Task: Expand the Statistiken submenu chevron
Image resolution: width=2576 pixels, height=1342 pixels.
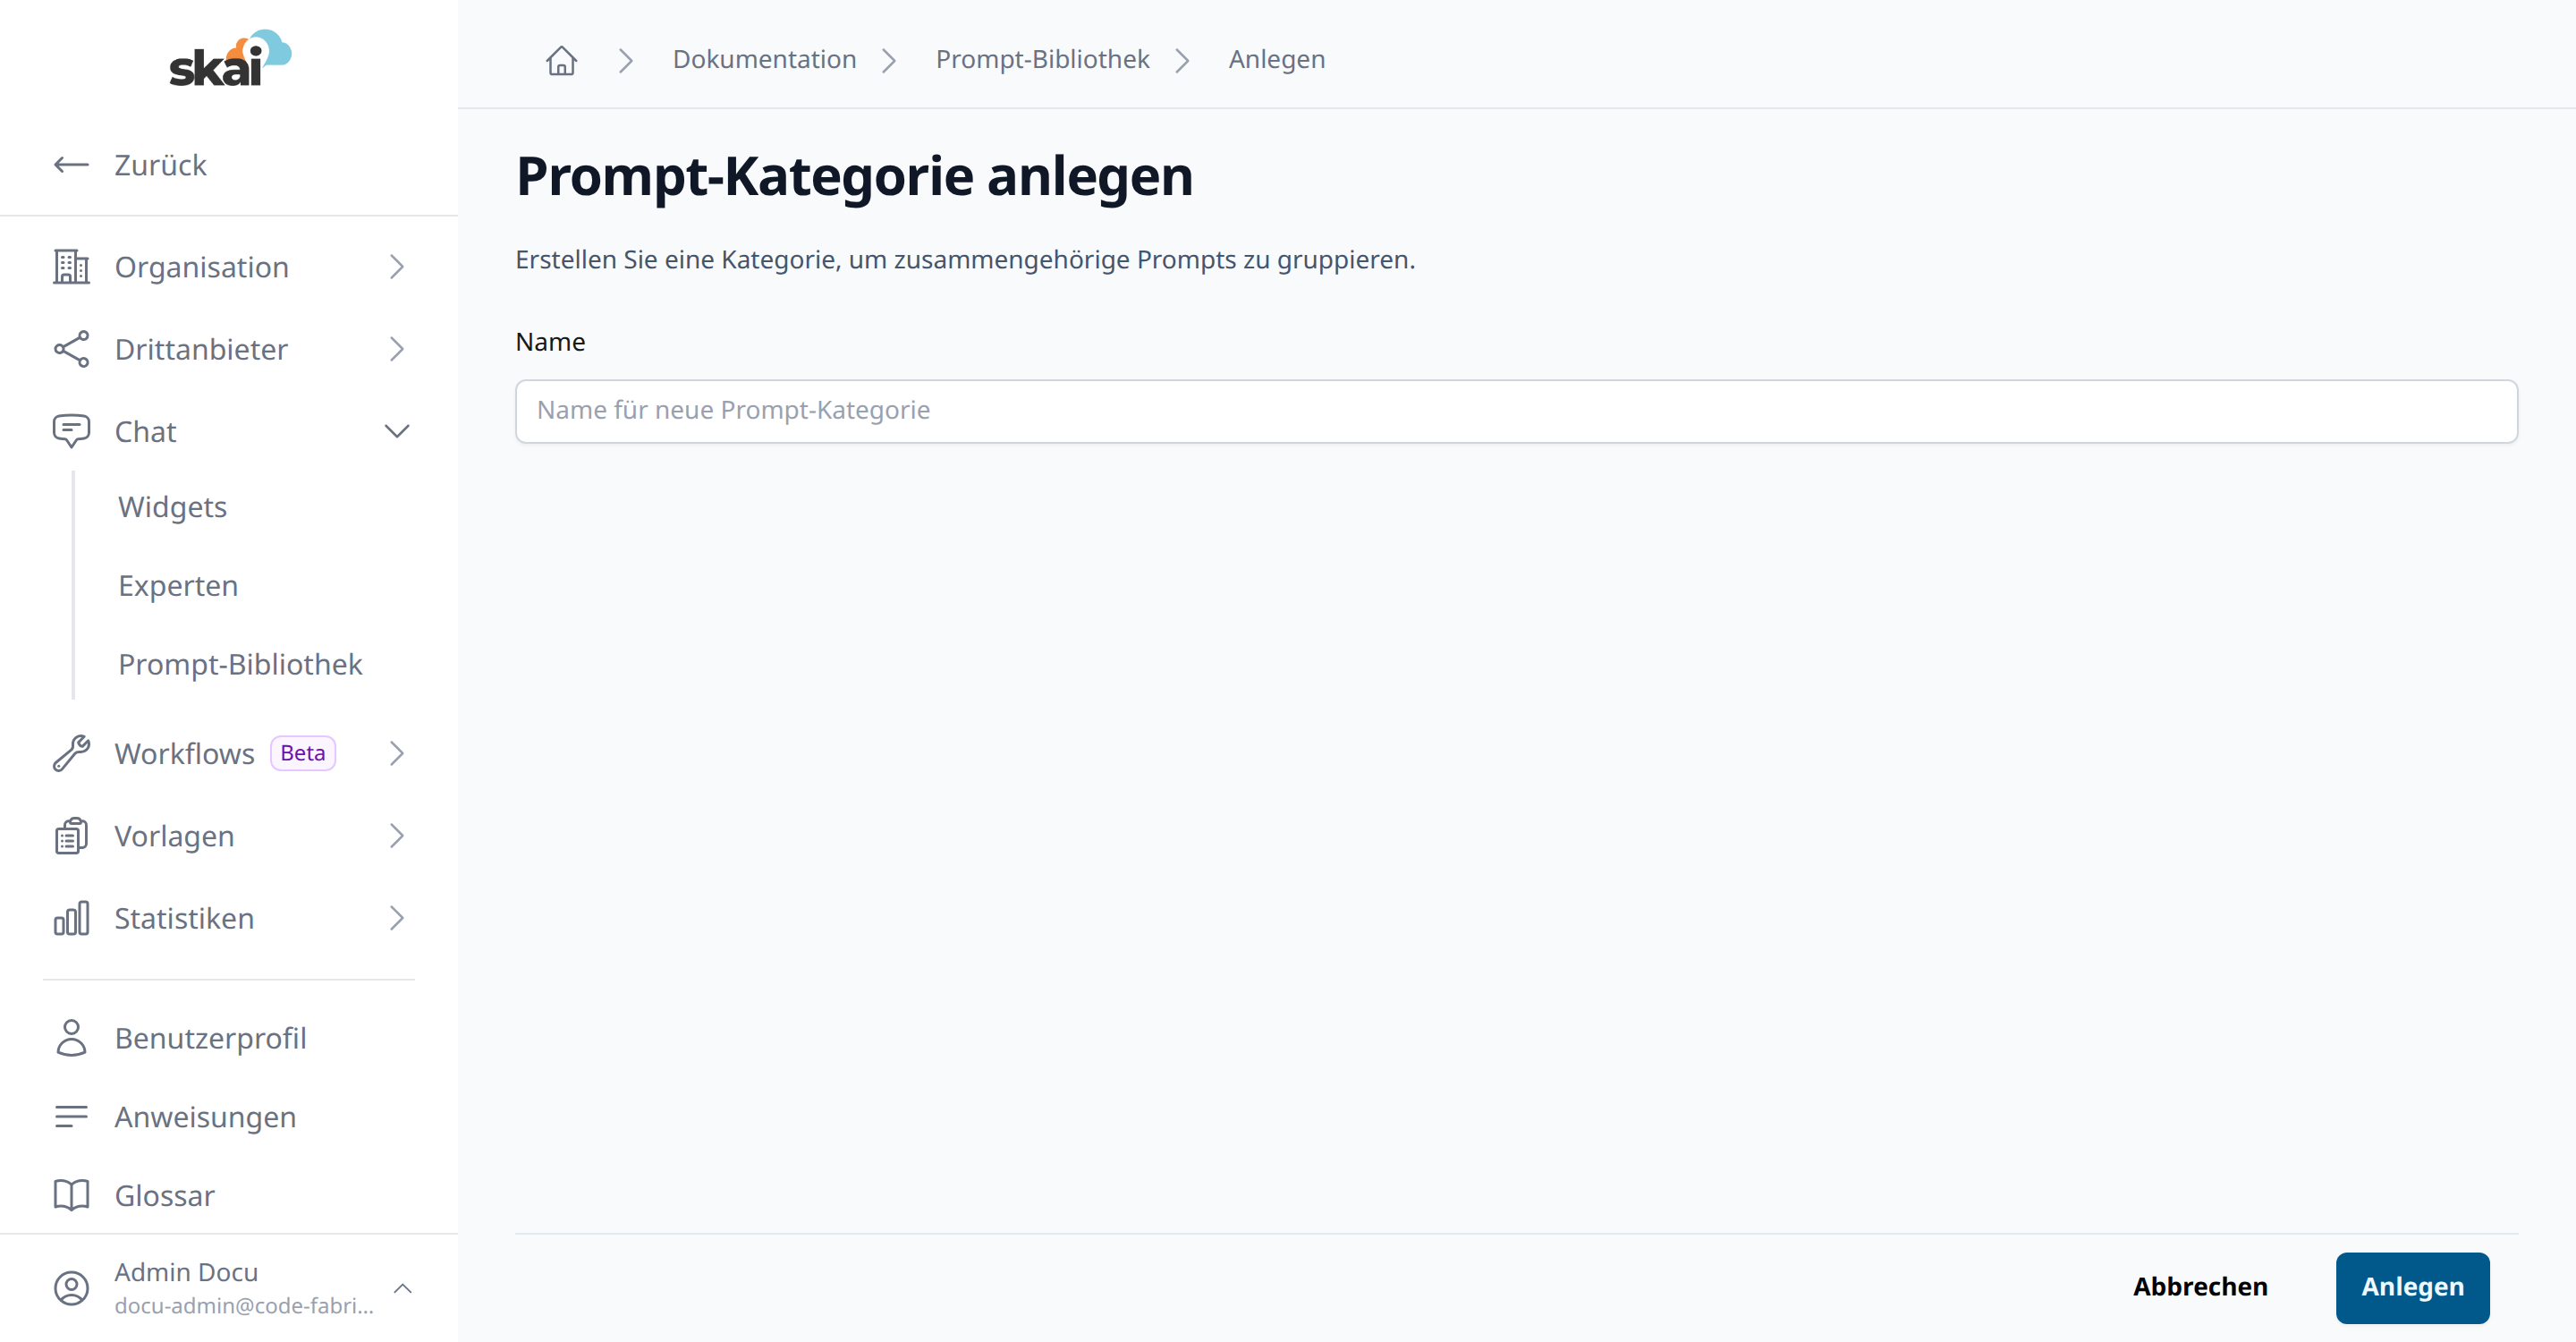Action: [397, 918]
